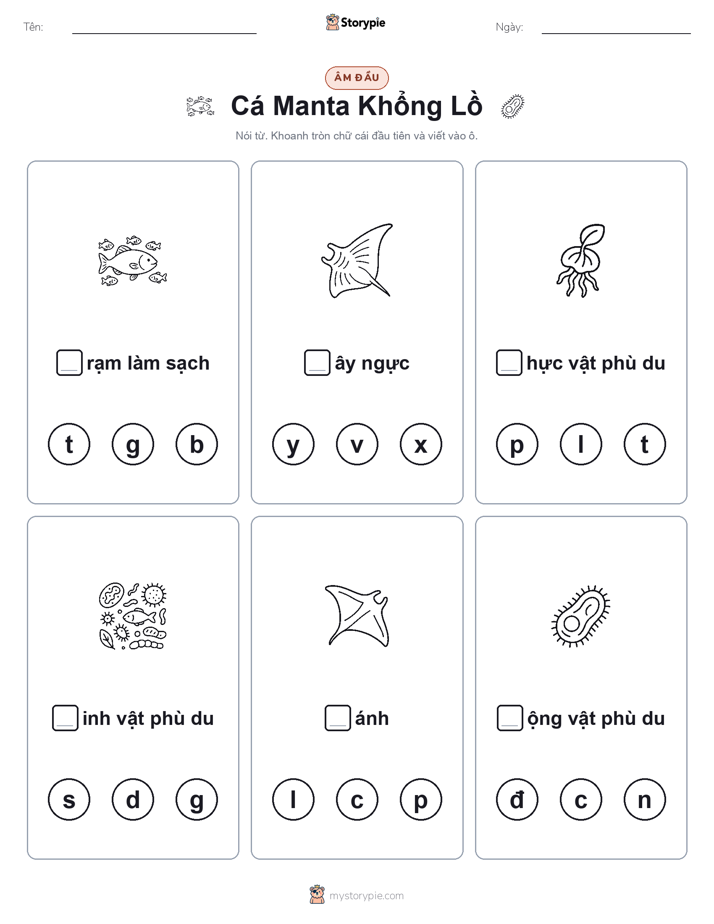Click the small bacteria icon beside the title
This screenshot has height=924, width=714.
(513, 107)
